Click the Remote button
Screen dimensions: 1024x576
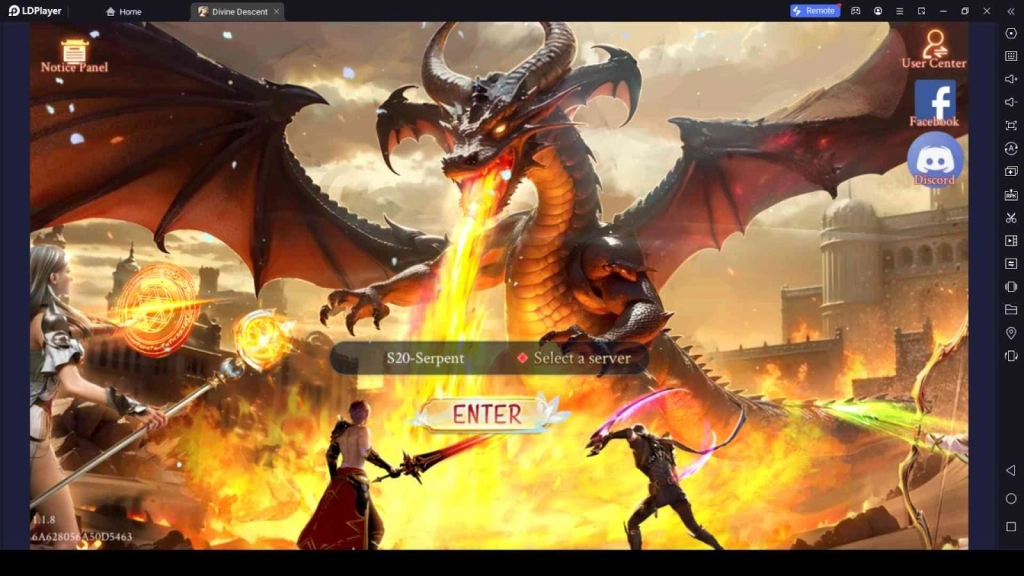tap(814, 11)
